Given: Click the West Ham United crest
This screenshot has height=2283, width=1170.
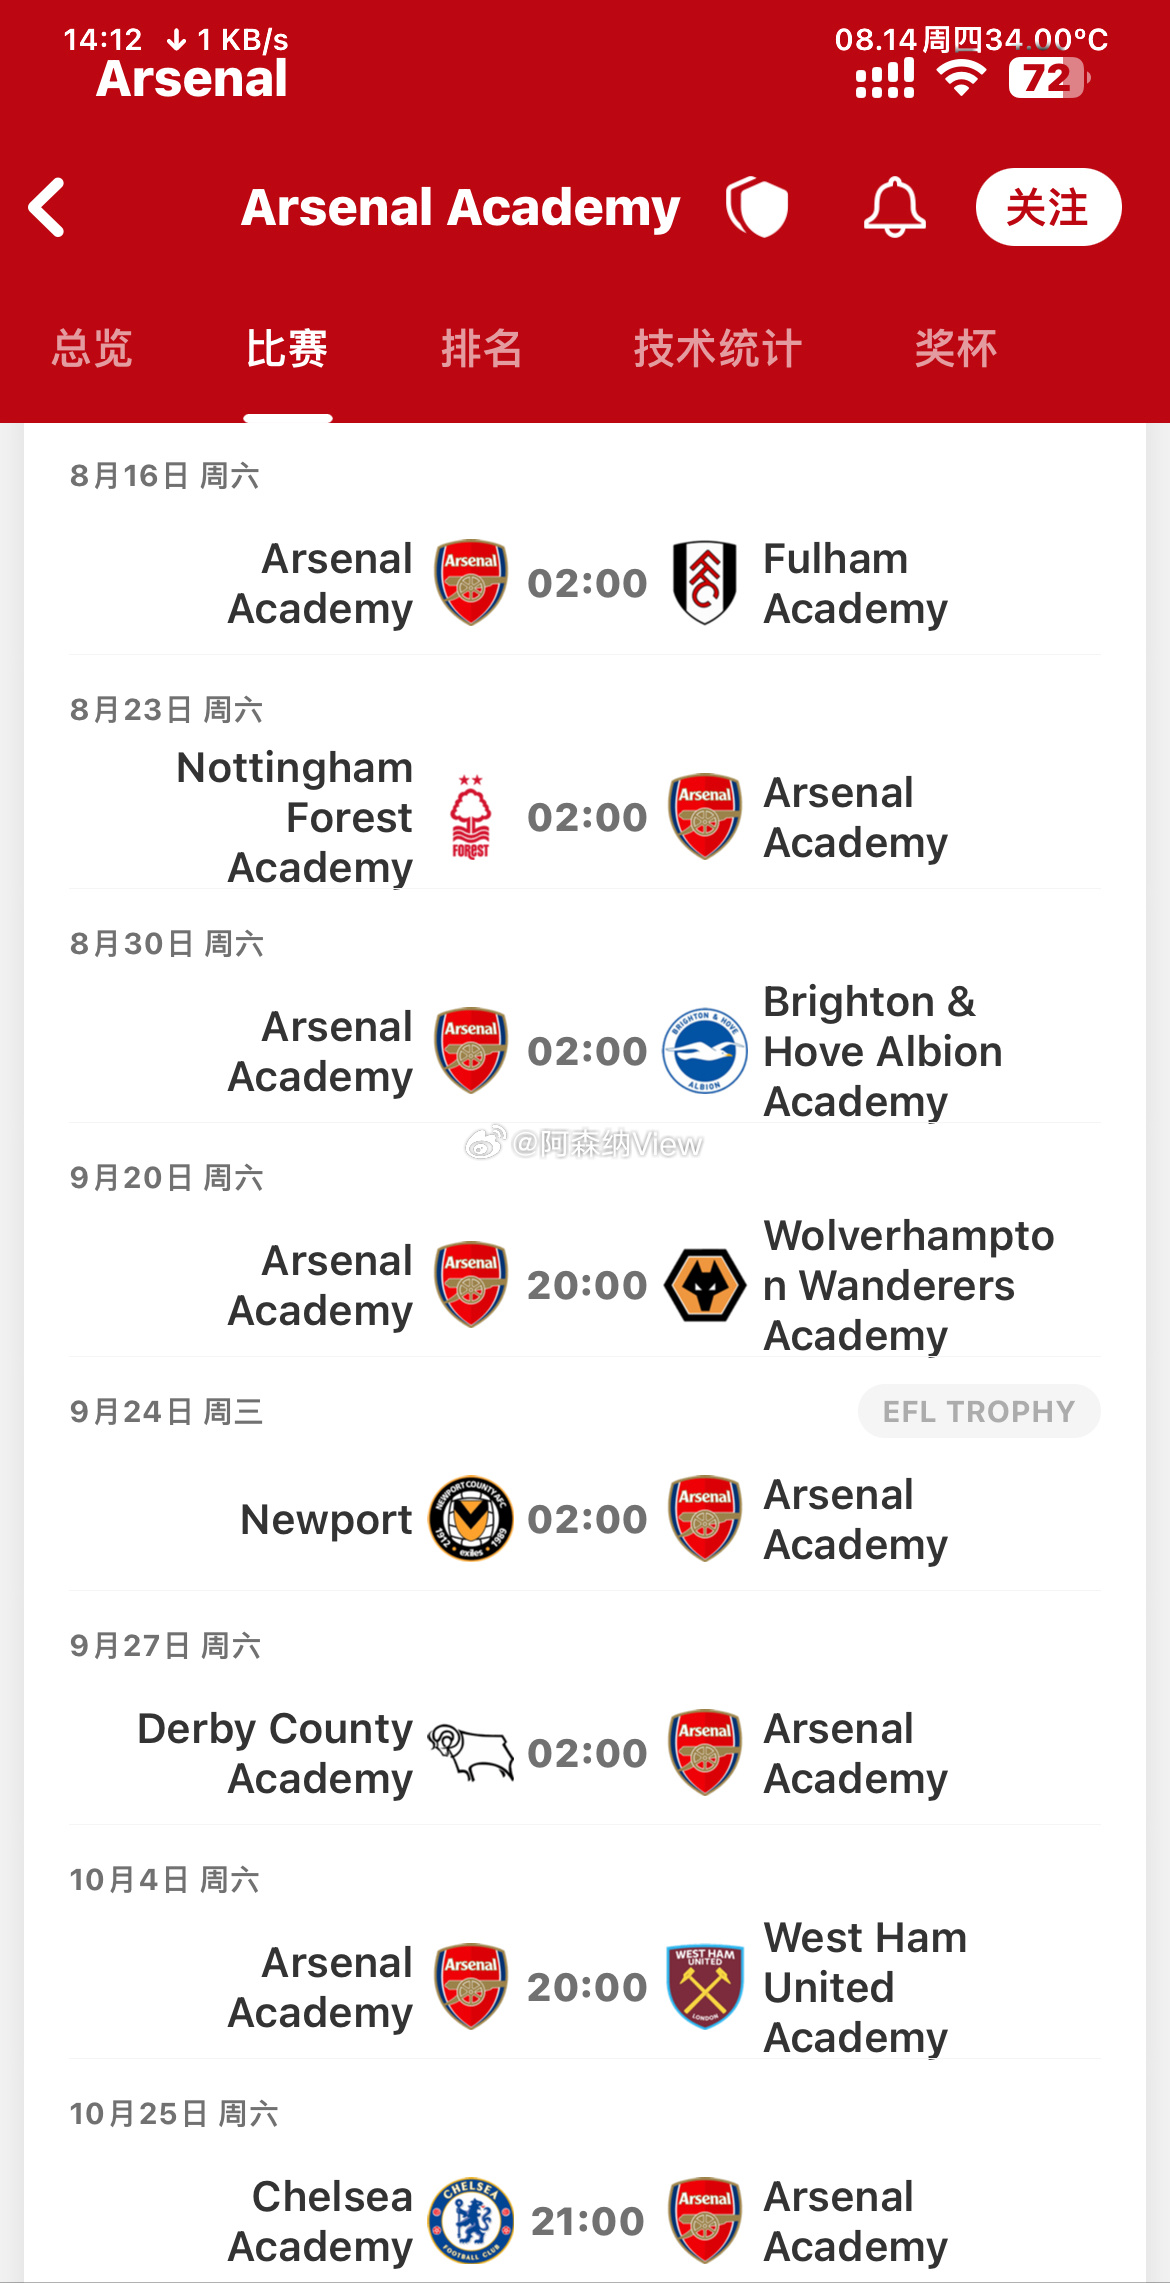Looking at the screenshot, I should (705, 1987).
